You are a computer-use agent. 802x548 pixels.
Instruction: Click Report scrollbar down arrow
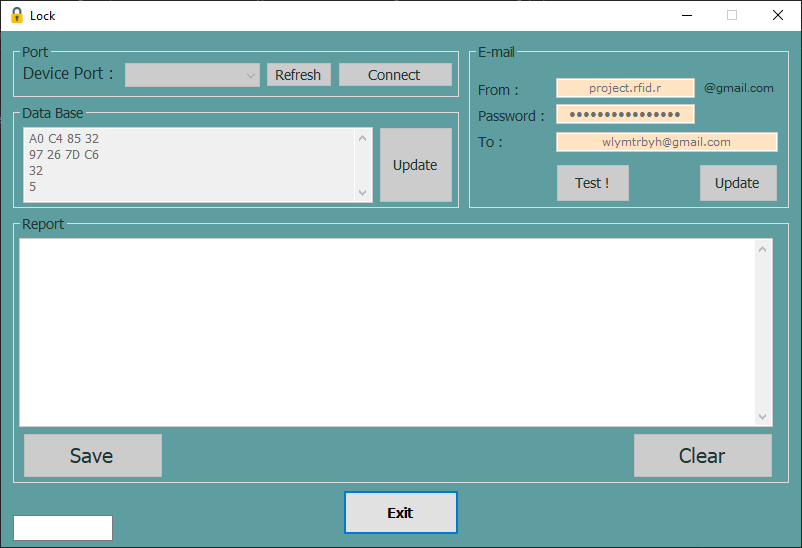(763, 416)
